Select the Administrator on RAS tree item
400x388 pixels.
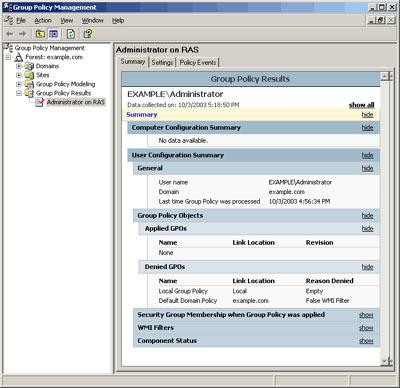[x=76, y=102]
